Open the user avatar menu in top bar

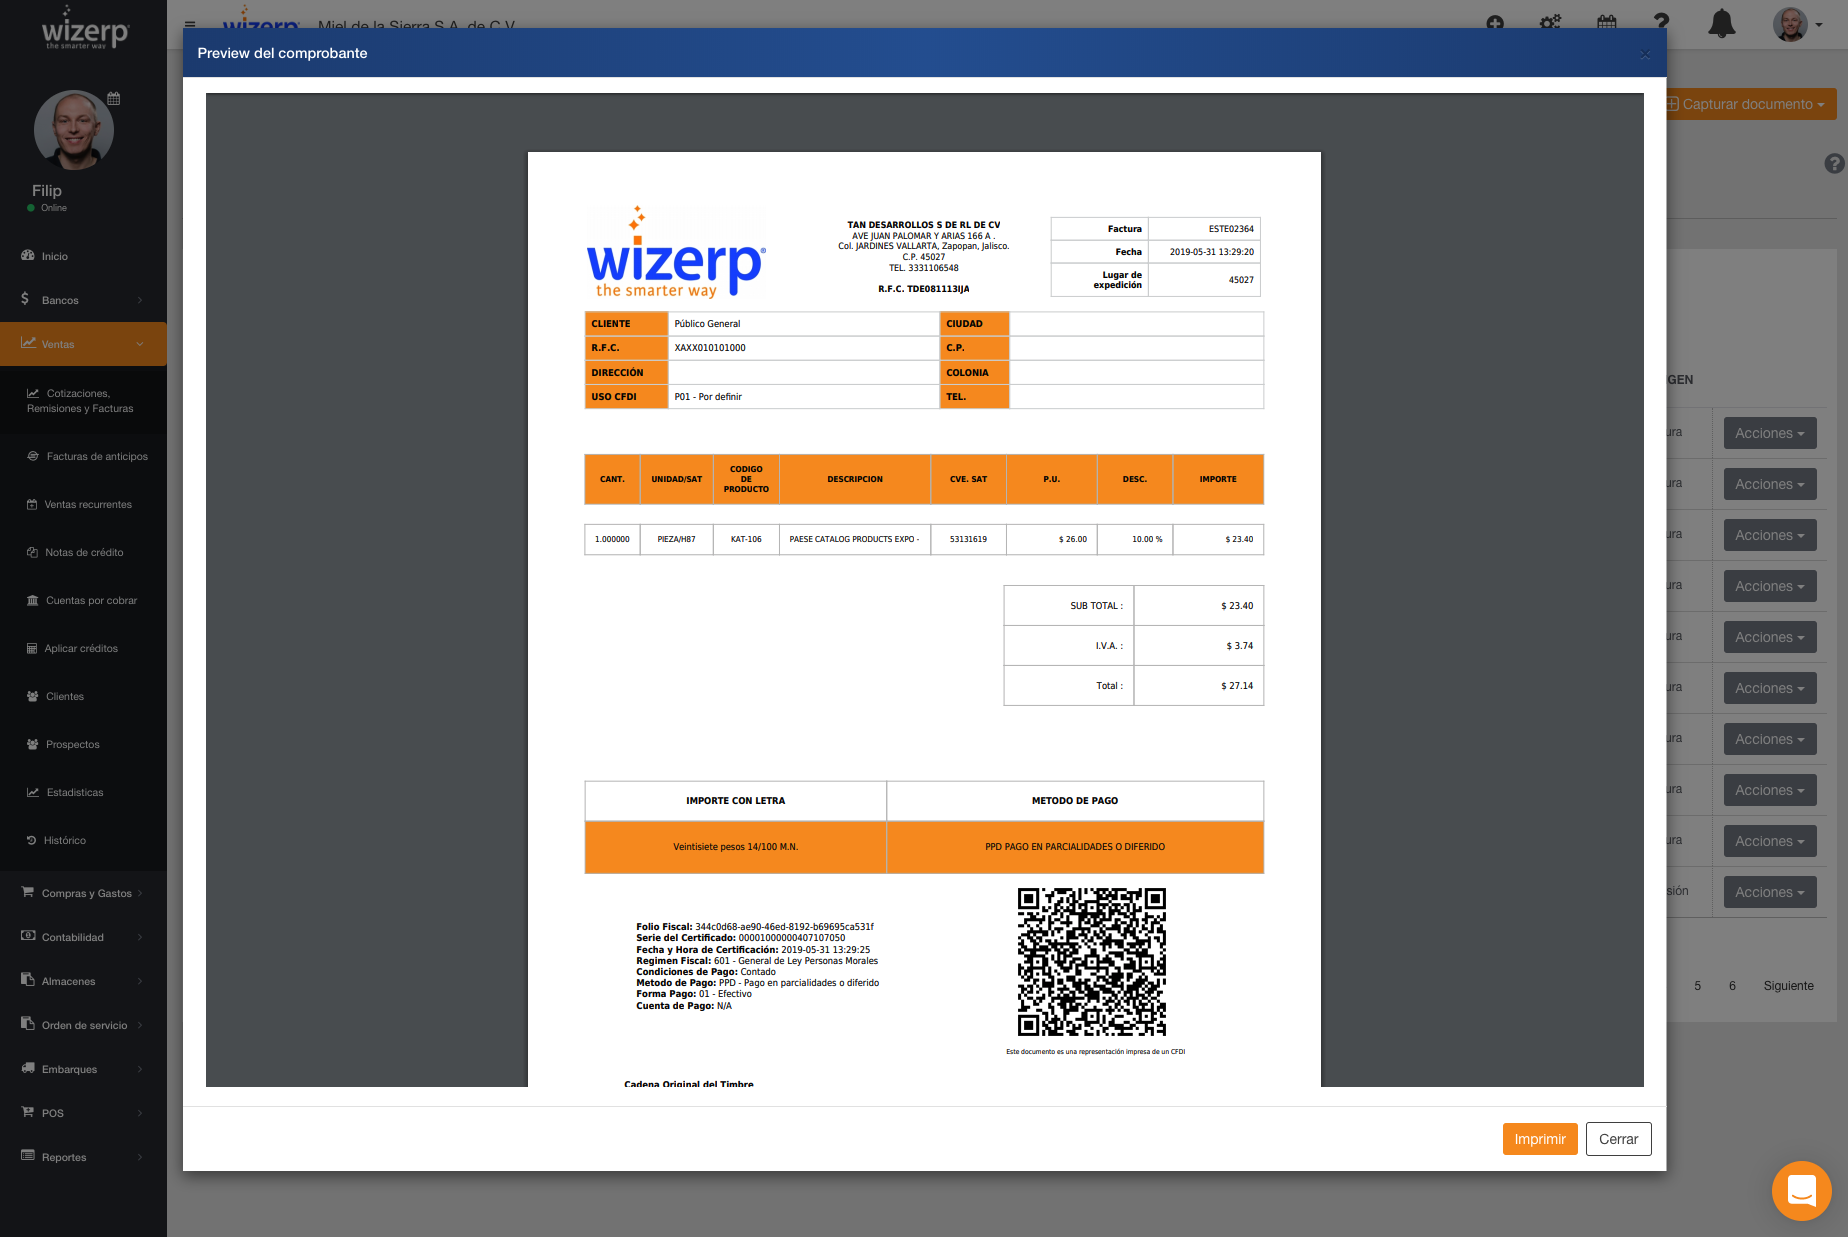(x=1797, y=24)
